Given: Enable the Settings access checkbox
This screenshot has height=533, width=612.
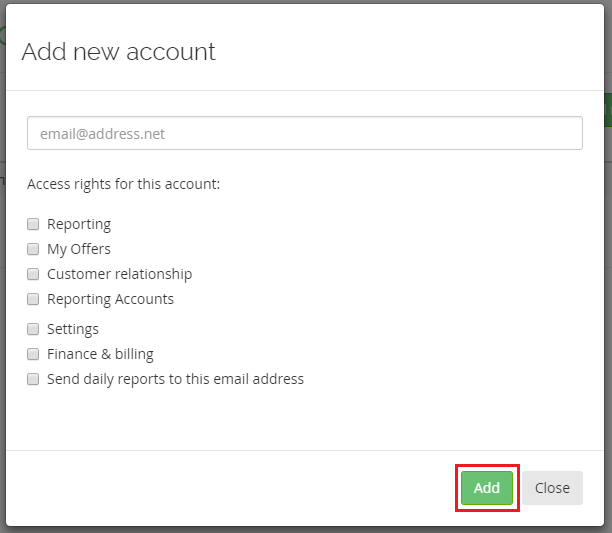Looking at the screenshot, I should [x=33, y=329].
